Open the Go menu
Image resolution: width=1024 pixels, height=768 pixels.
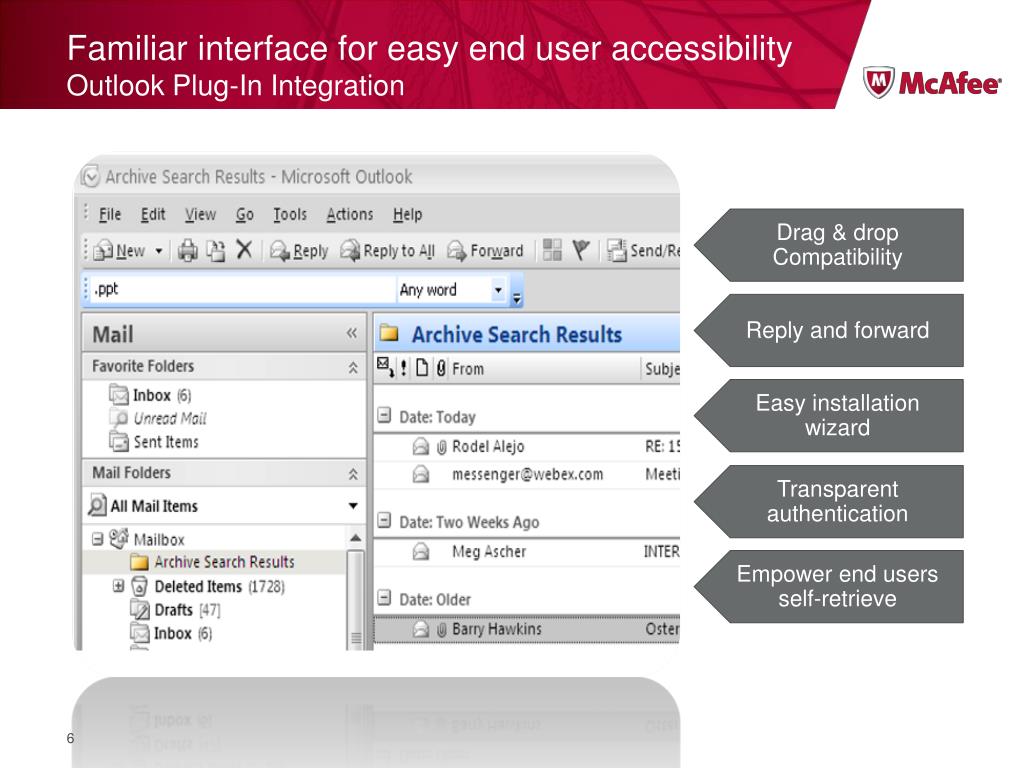tap(244, 214)
